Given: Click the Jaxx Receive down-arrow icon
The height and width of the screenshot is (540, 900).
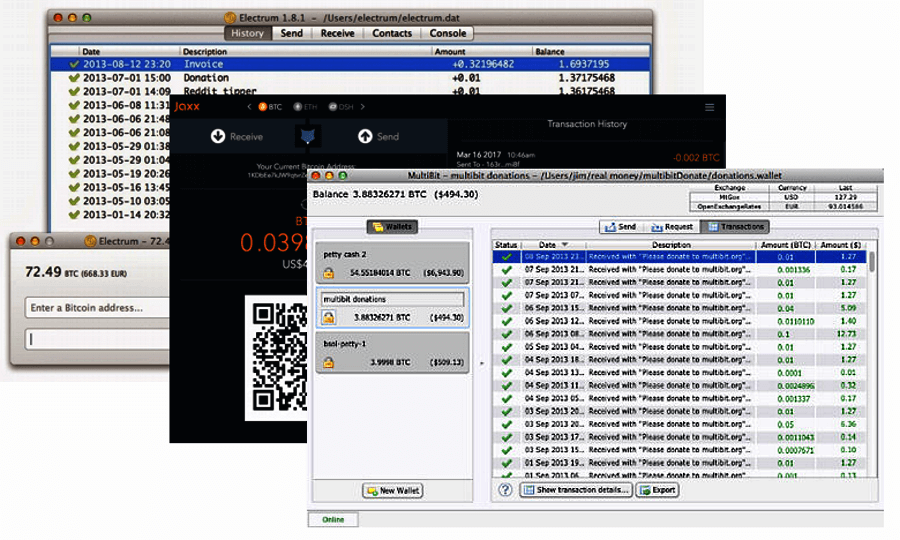Looking at the screenshot, I should [x=217, y=136].
